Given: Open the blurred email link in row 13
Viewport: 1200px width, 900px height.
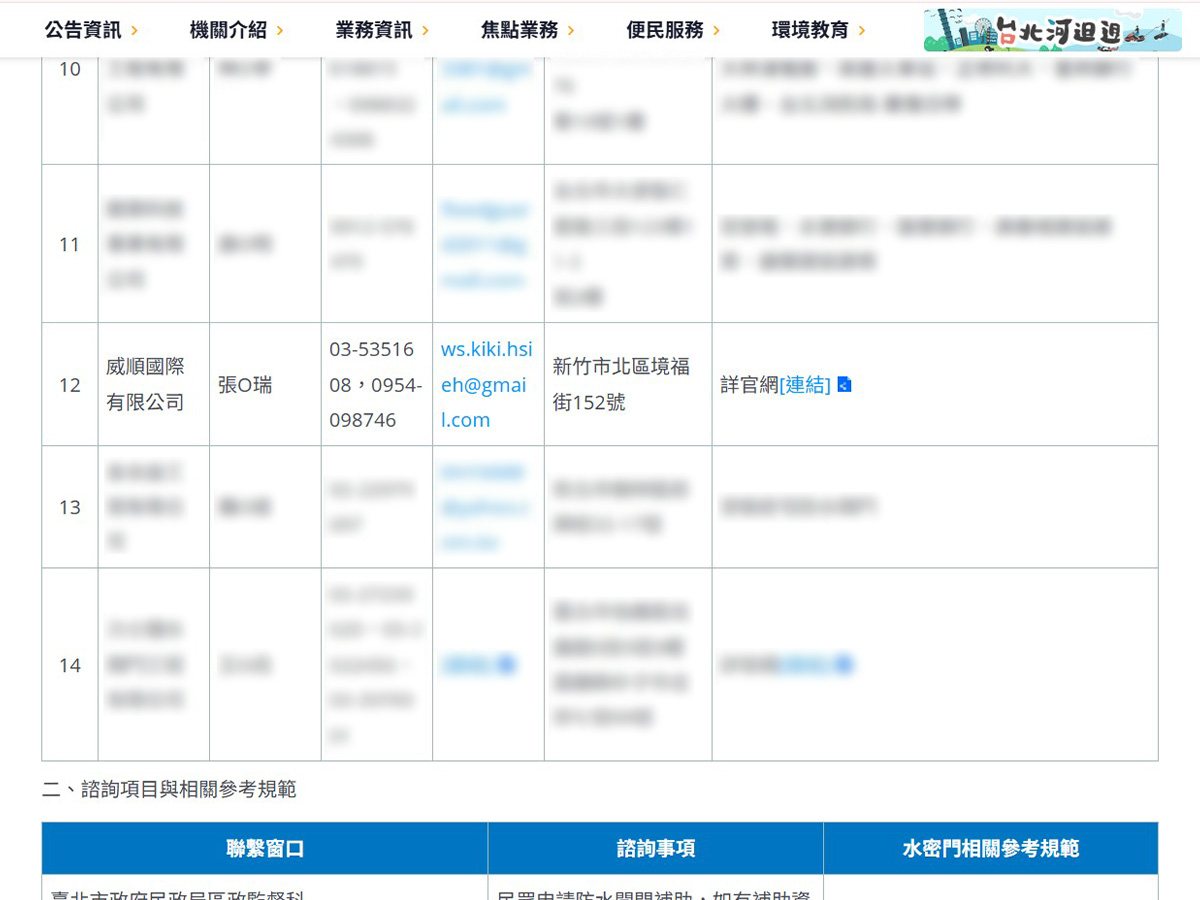Looking at the screenshot, I should [486, 507].
